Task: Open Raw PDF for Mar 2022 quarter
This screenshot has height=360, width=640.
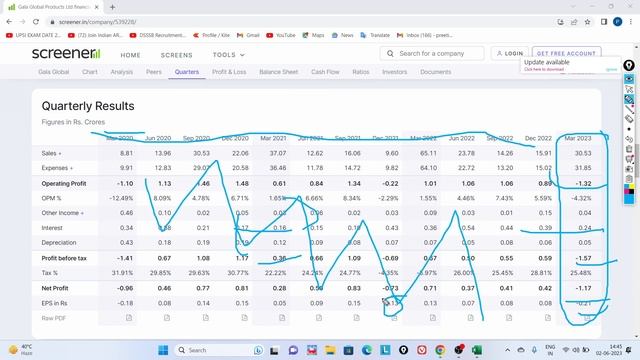Action: point(433,318)
